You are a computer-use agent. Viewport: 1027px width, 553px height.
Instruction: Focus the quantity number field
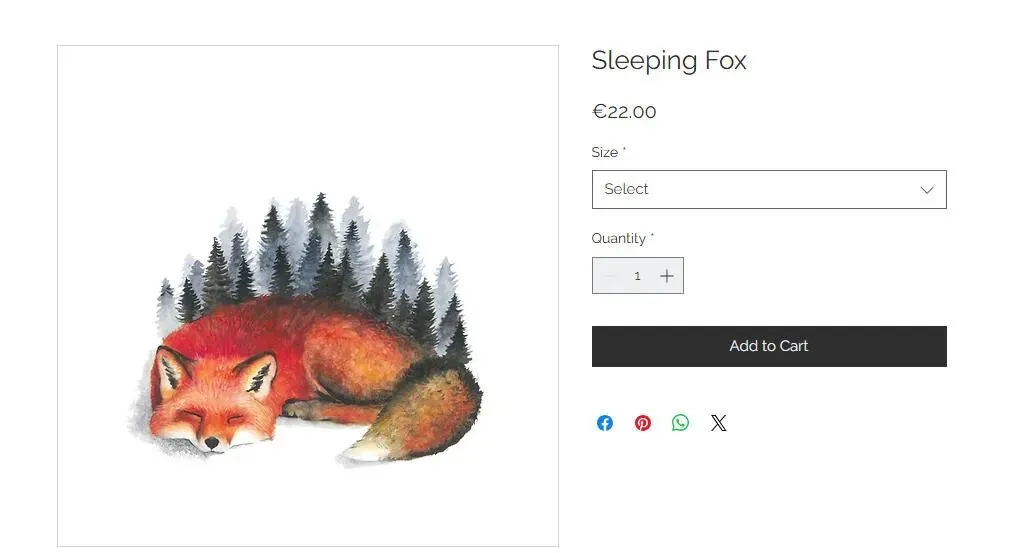pos(637,276)
